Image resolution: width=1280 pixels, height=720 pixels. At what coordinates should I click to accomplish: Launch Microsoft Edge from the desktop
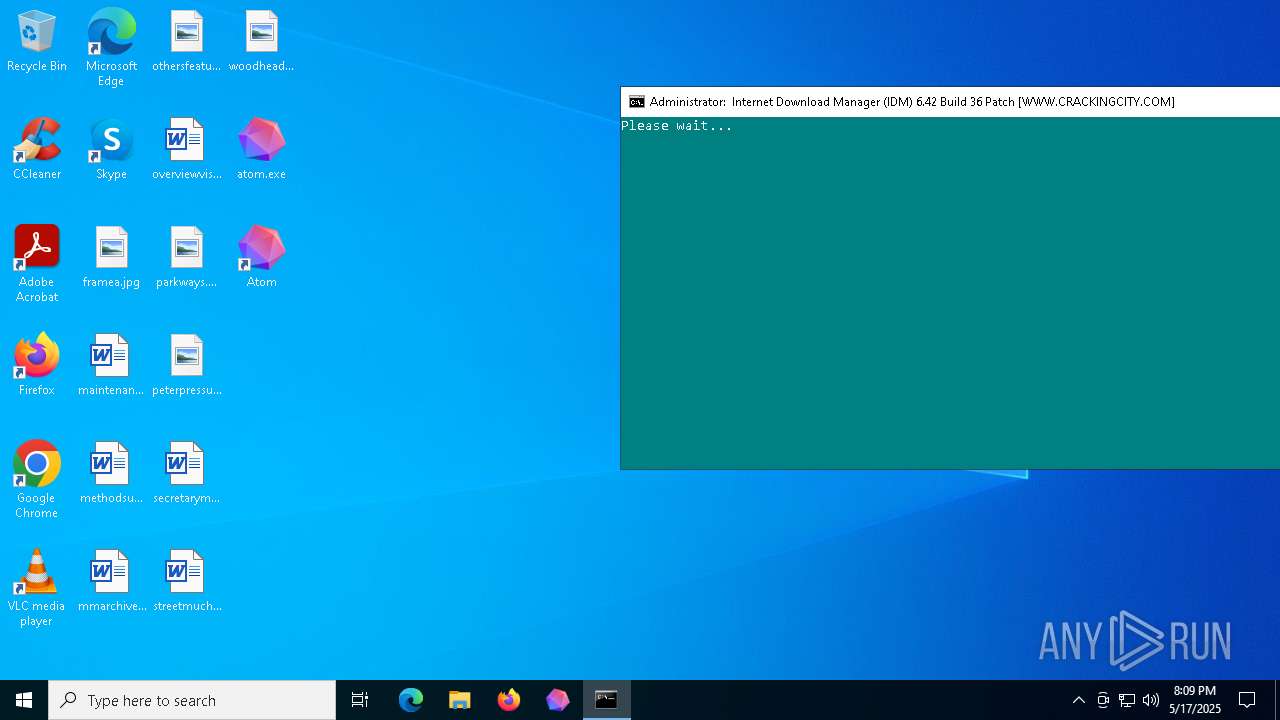[111, 48]
